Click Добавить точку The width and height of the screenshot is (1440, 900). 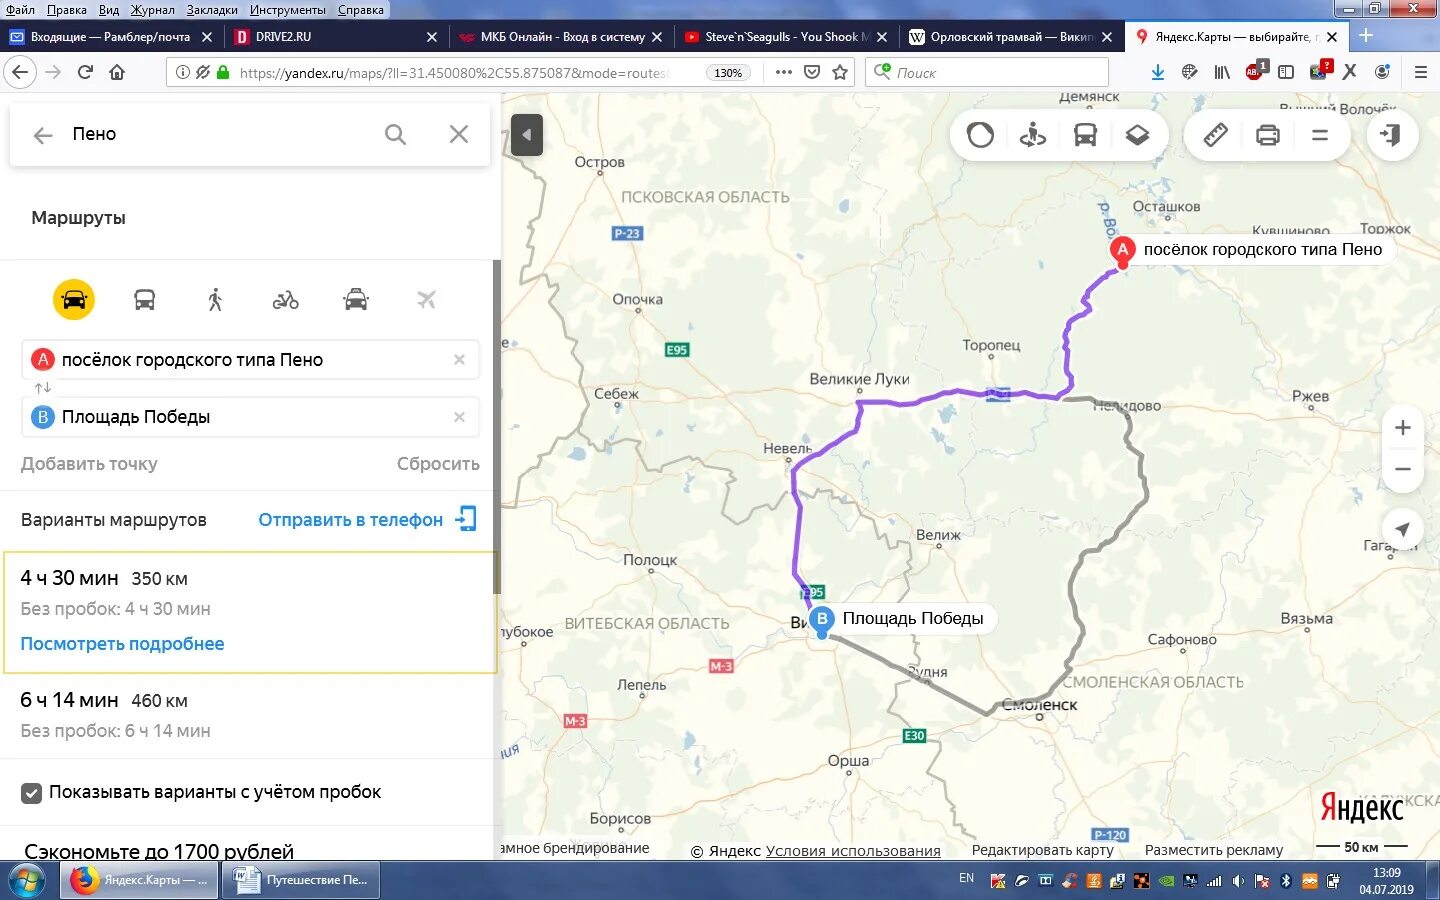pyautogui.click(x=89, y=464)
